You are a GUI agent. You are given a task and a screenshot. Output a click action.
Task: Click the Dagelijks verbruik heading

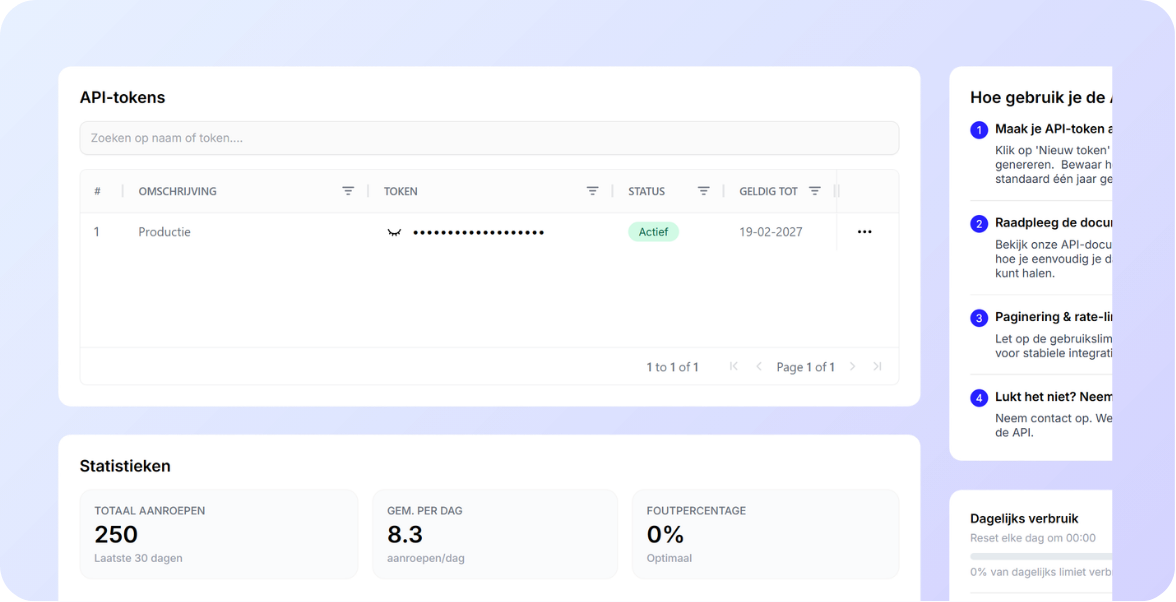(1024, 518)
